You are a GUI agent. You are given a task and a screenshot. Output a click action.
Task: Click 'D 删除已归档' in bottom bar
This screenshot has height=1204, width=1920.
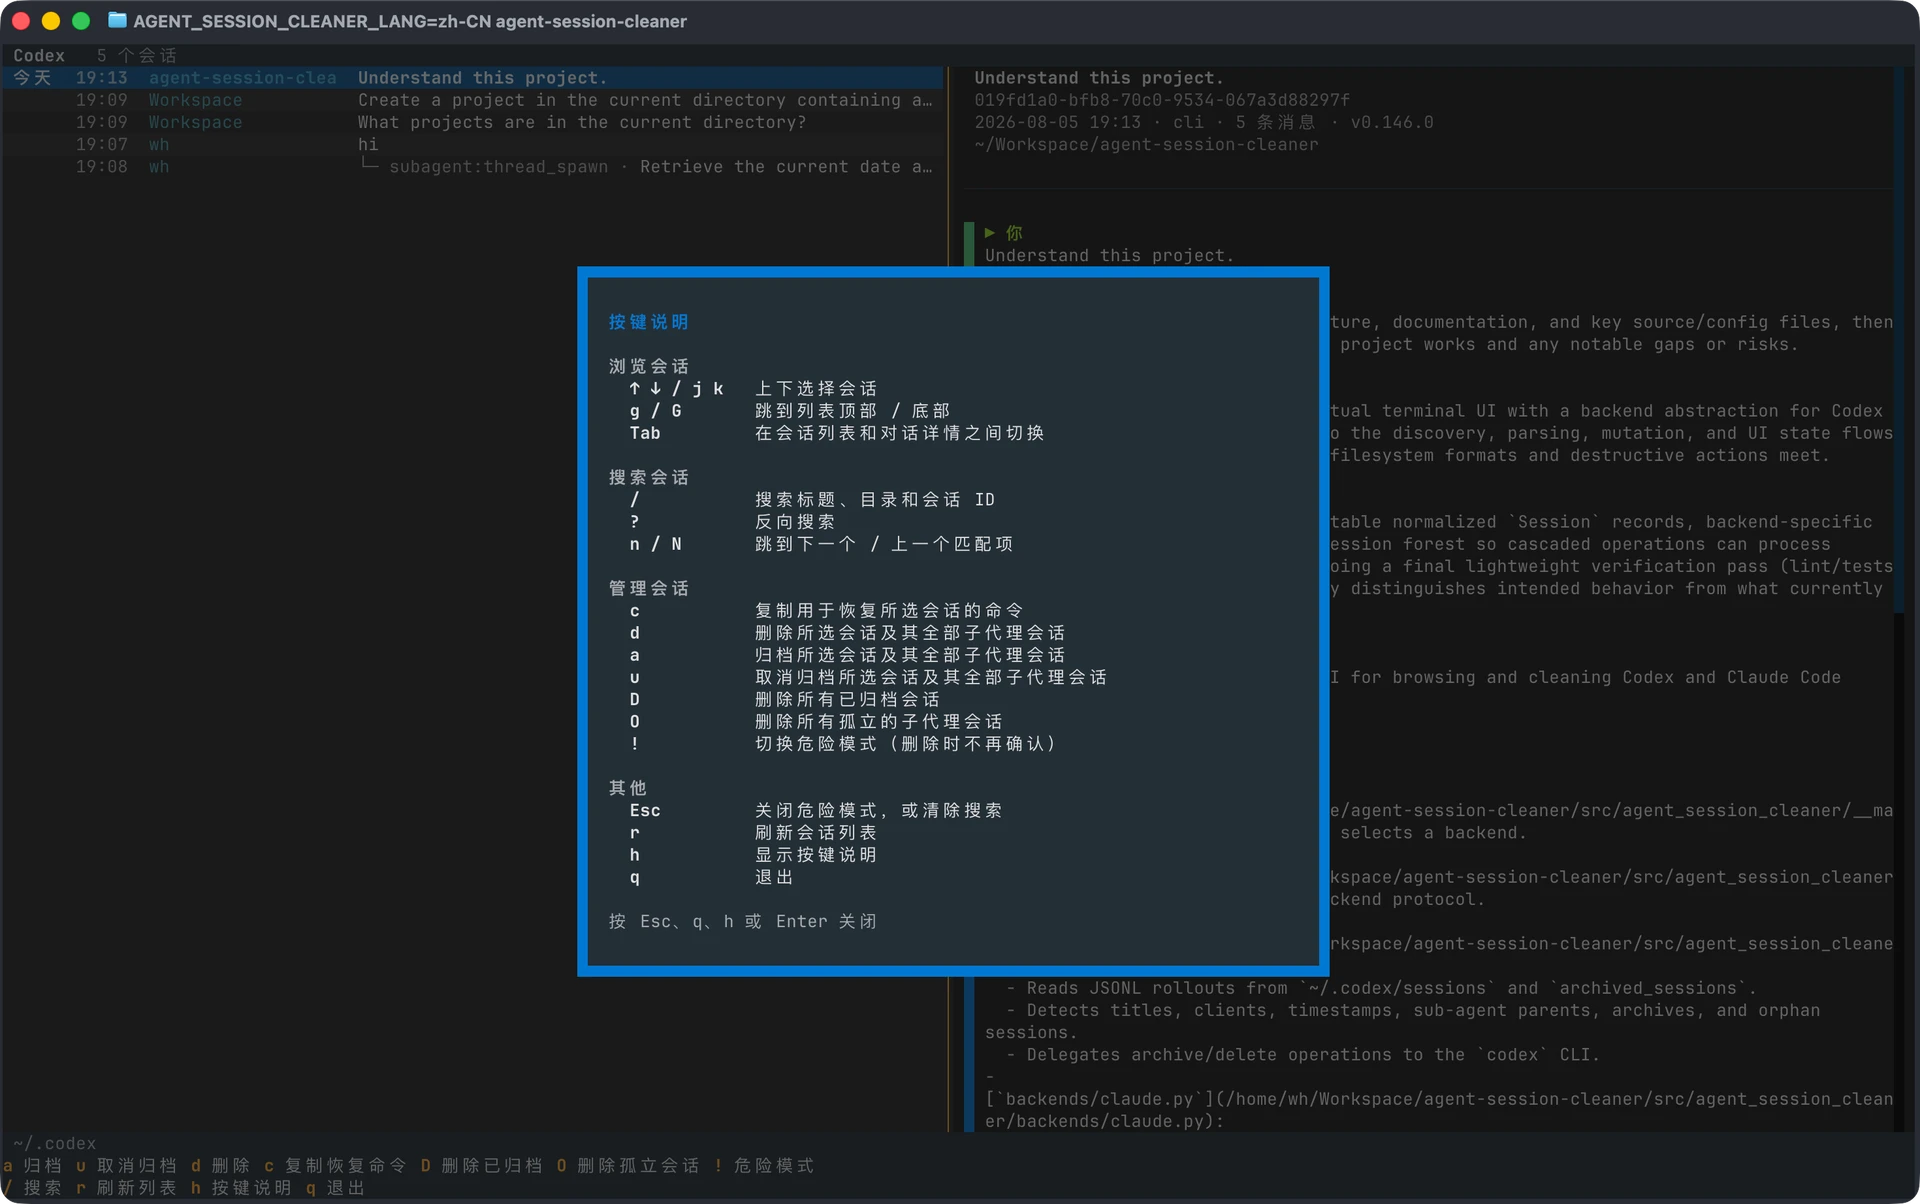pos(481,1166)
